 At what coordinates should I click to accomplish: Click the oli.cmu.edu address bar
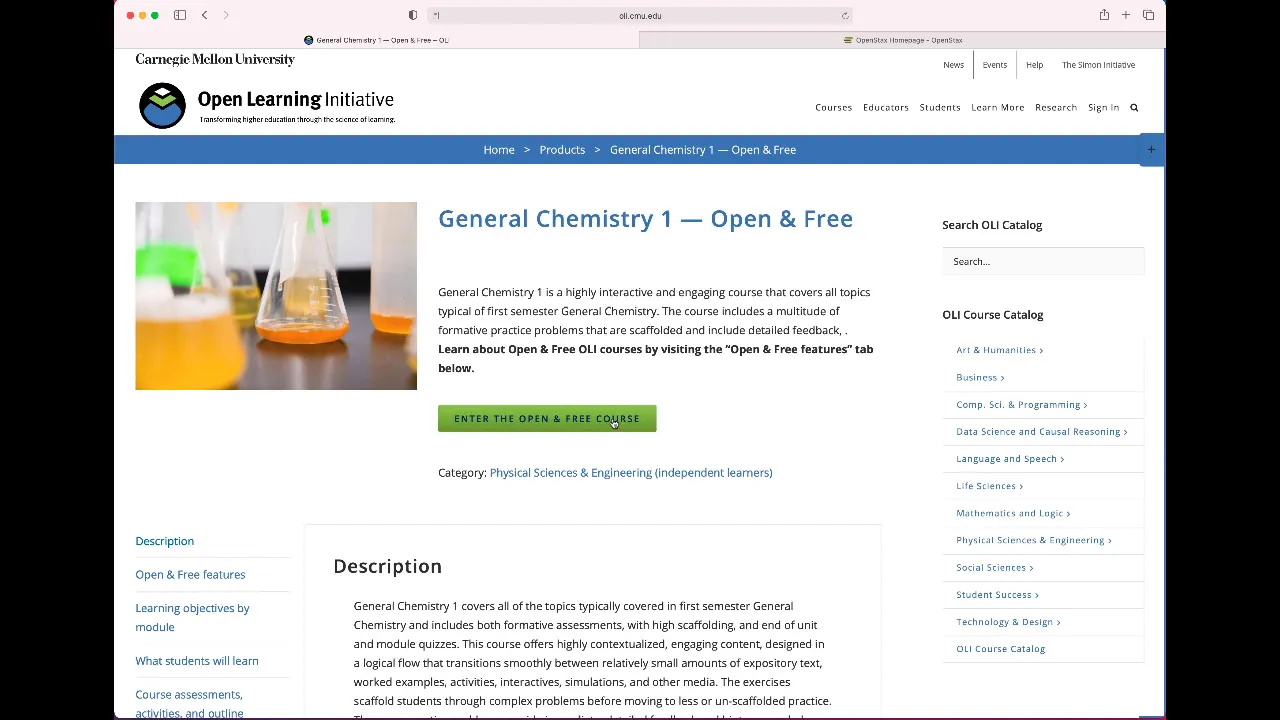point(640,15)
